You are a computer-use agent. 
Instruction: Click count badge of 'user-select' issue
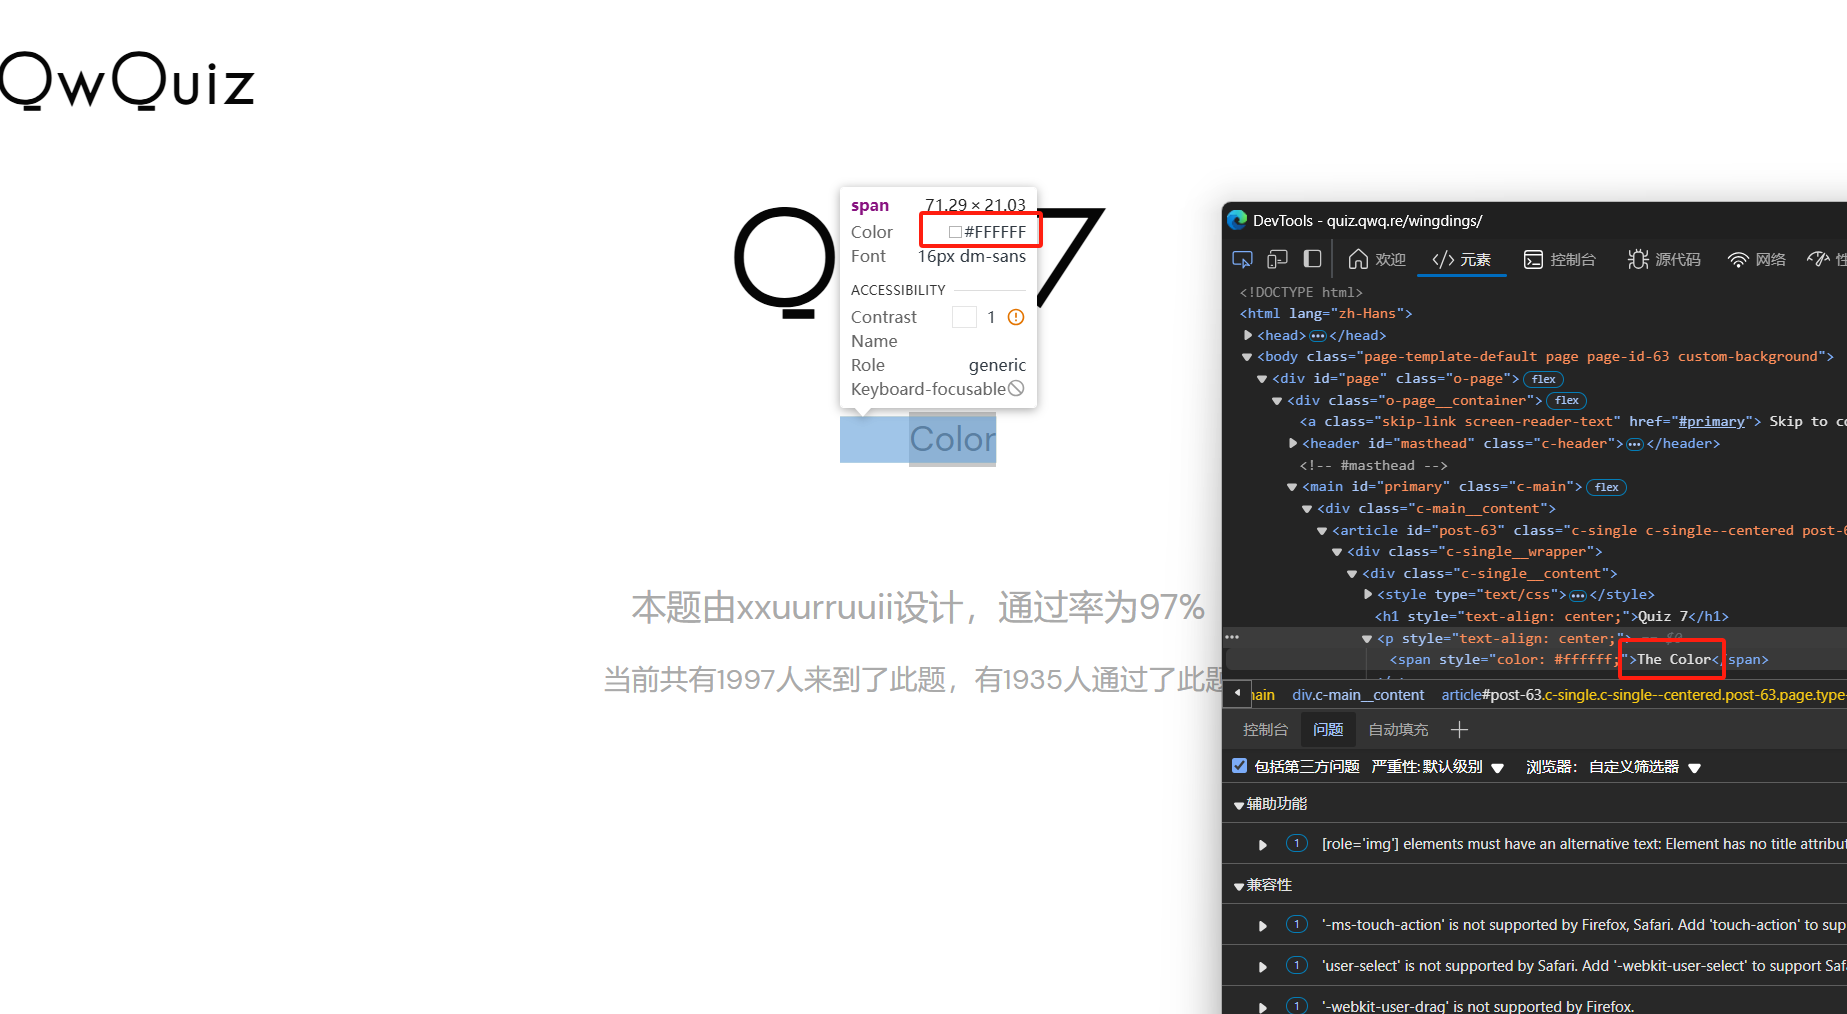(x=1296, y=965)
